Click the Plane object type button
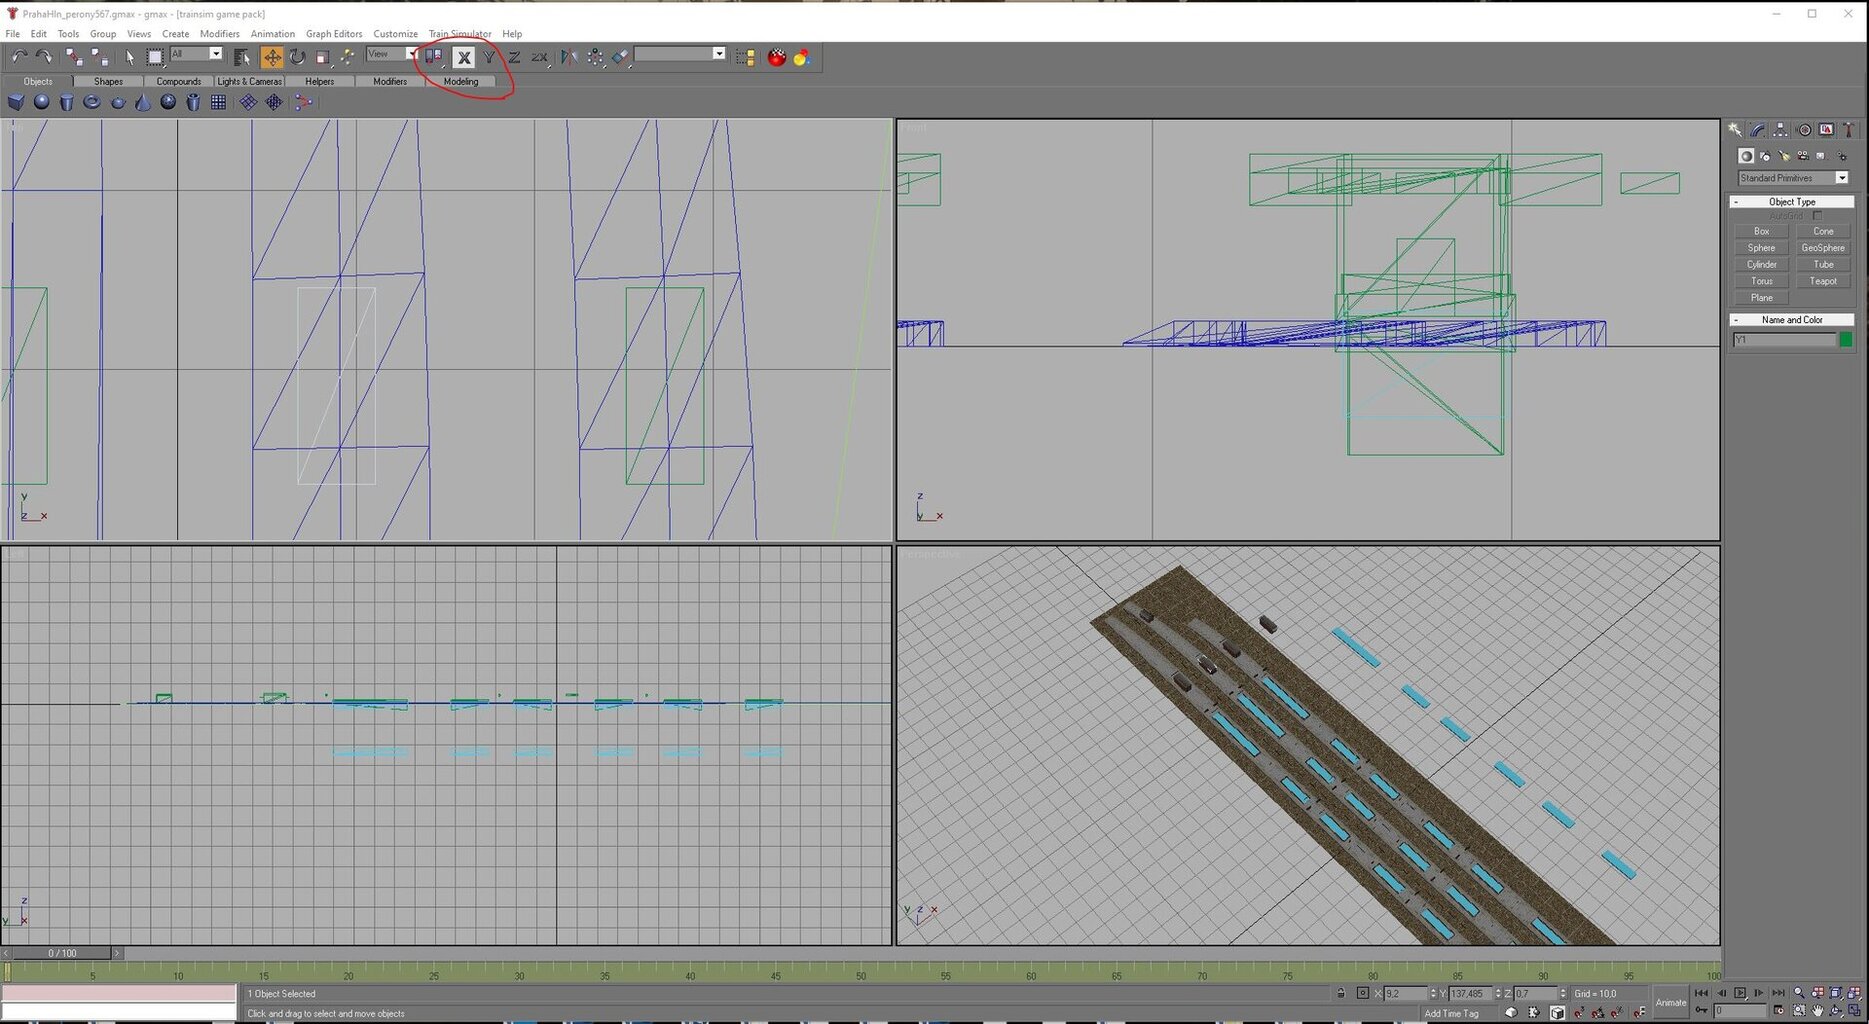The width and height of the screenshot is (1869, 1024). [1761, 298]
